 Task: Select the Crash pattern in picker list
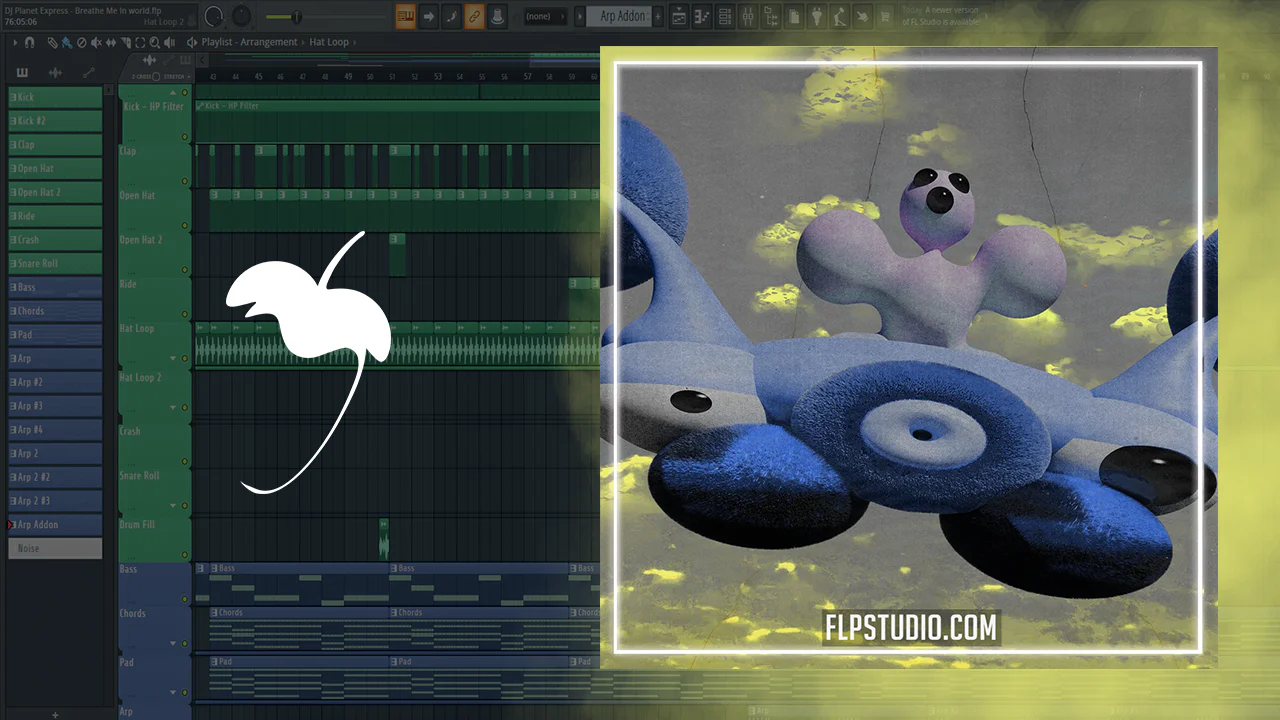coord(55,240)
